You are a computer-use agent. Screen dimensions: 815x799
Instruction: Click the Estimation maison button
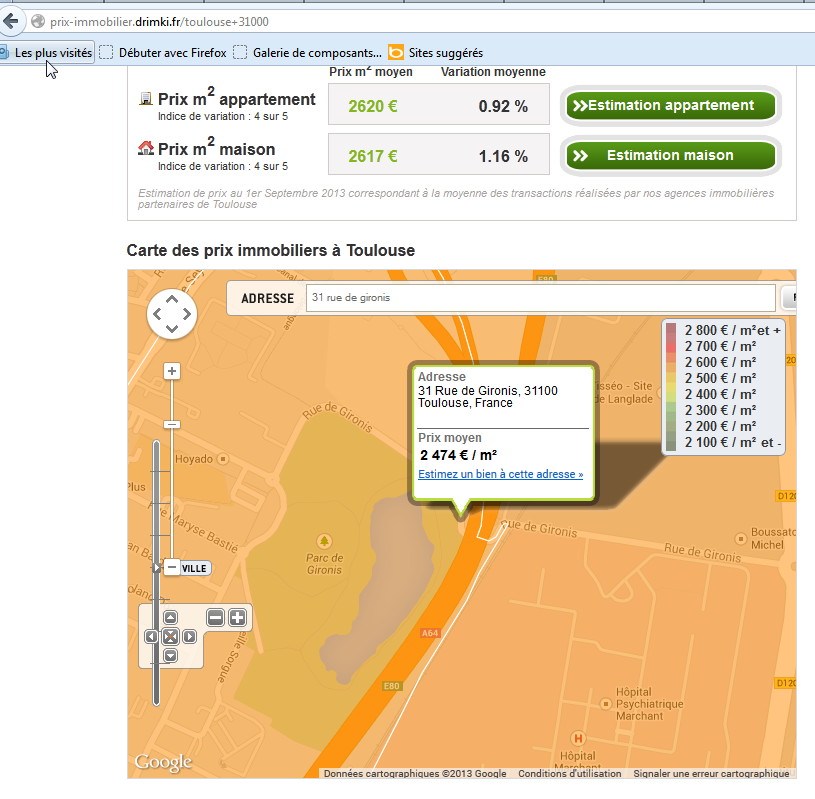click(x=671, y=156)
